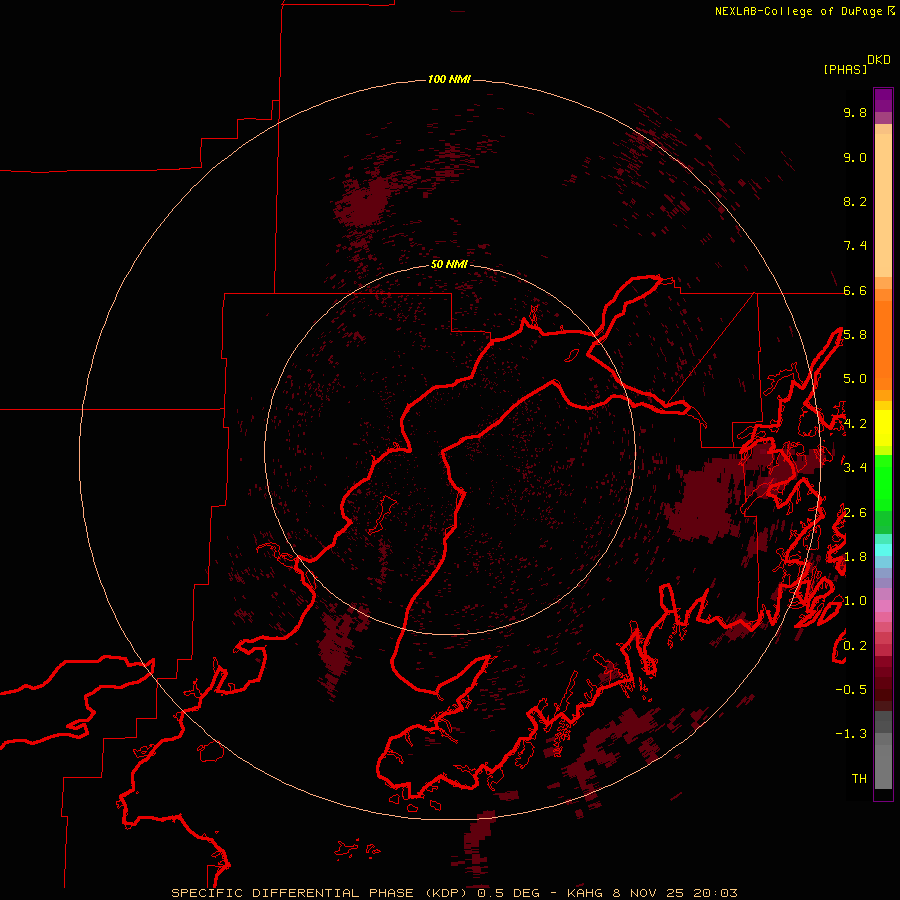Viewport: 900px width, 900px height.
Task: Click the -0.5 value on the color scale
Action: (x=851, y=690)
